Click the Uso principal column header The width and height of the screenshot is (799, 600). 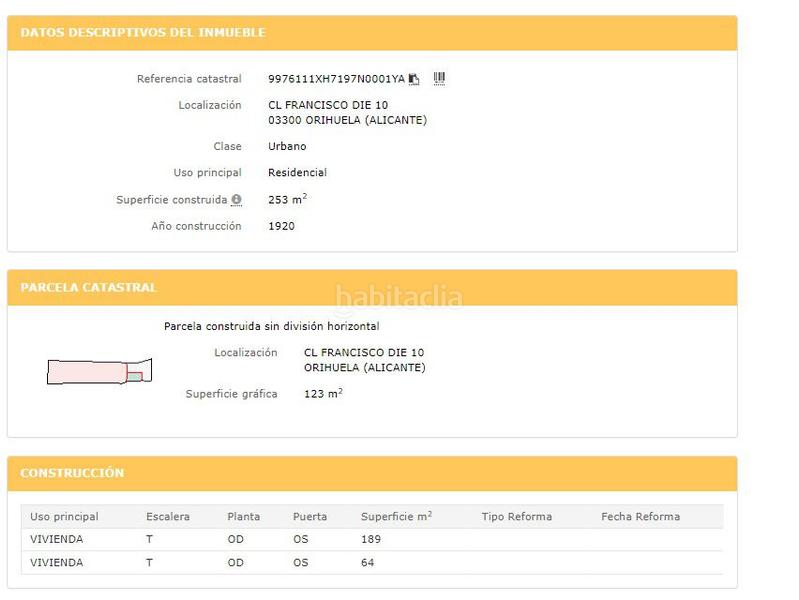(64, 517)
